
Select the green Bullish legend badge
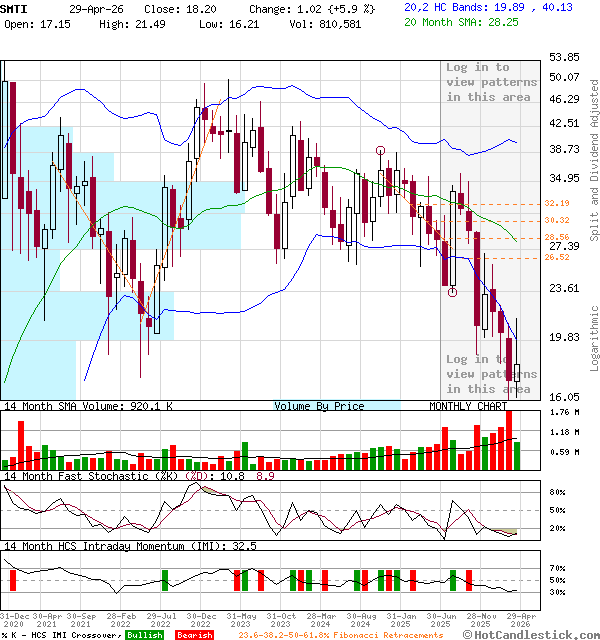(x=144, y=634)
